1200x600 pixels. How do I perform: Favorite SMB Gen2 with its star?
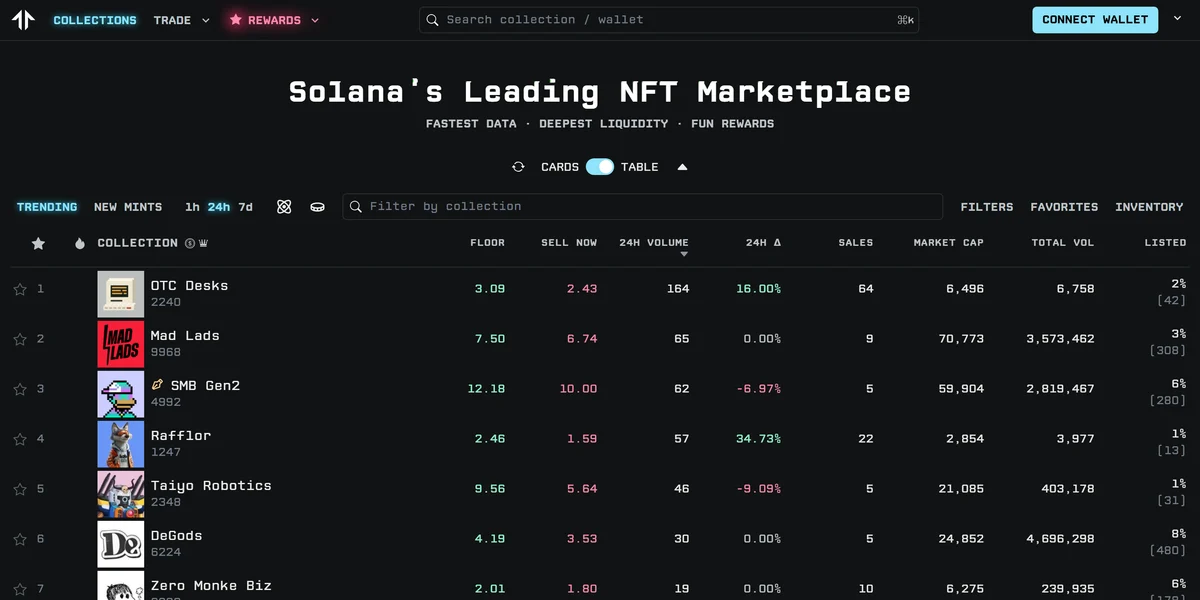[19, 389]
